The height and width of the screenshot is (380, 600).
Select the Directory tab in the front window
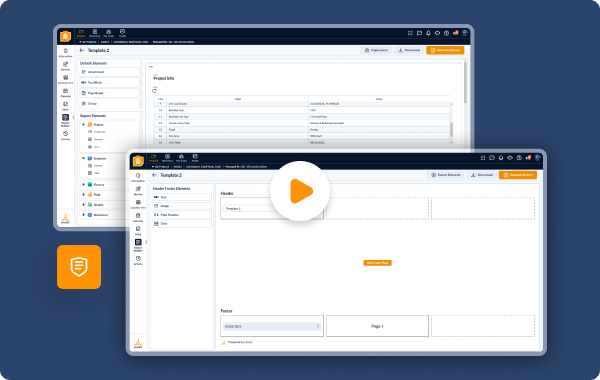click(x=167, y=158)
